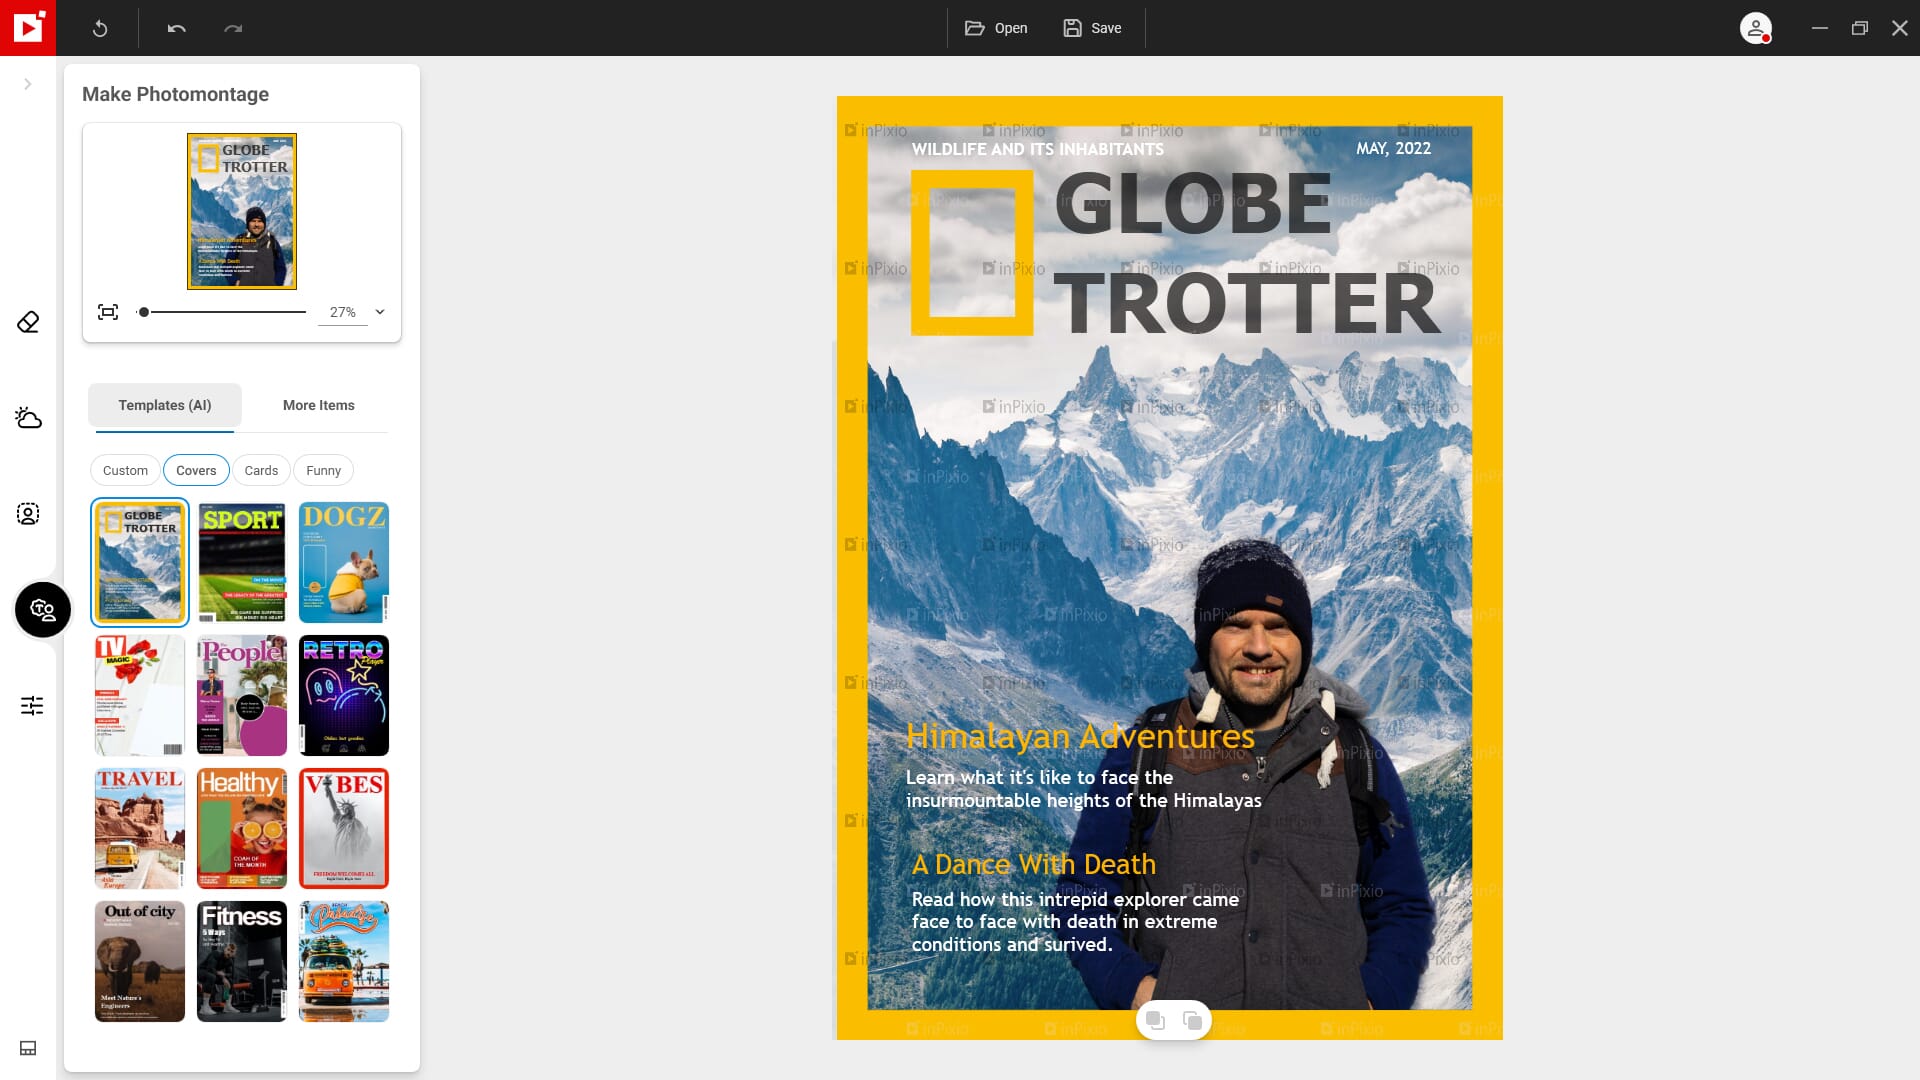Select the 'Read how this intrepid explorer' paragraph
1920x1080 pixels.
[x=1075, y=921]
